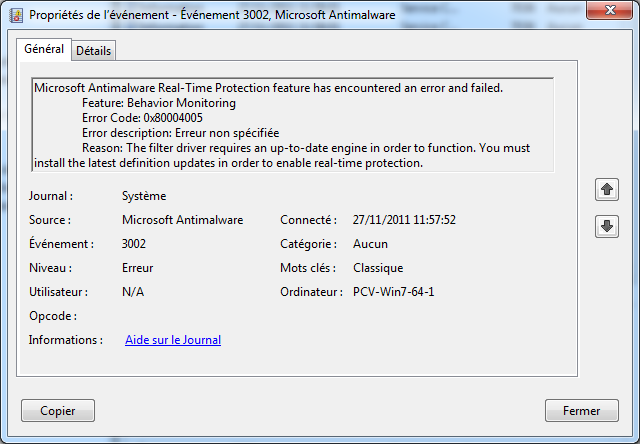Click the event properties title bar icon
The width and height of the screenshot is (640, 444).
16,16
